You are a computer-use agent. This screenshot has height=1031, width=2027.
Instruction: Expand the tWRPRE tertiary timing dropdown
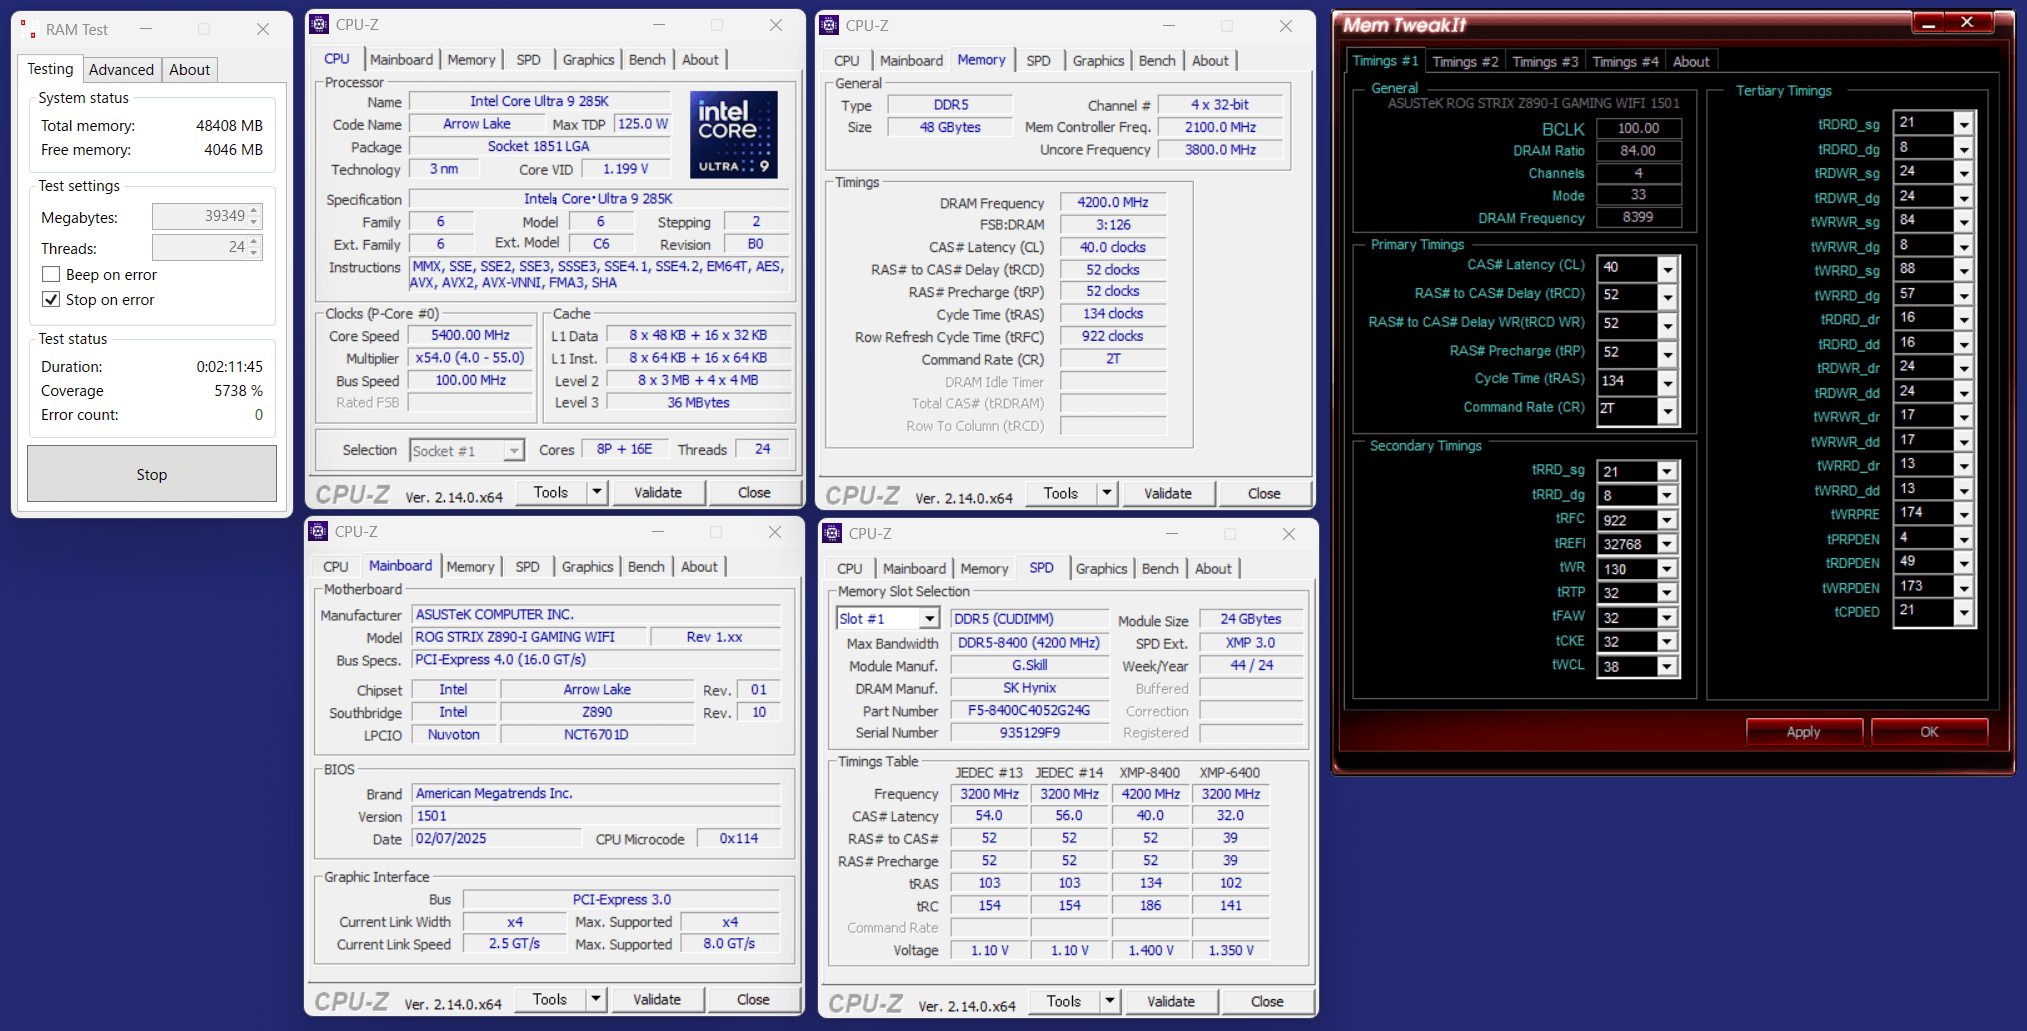1964,514
